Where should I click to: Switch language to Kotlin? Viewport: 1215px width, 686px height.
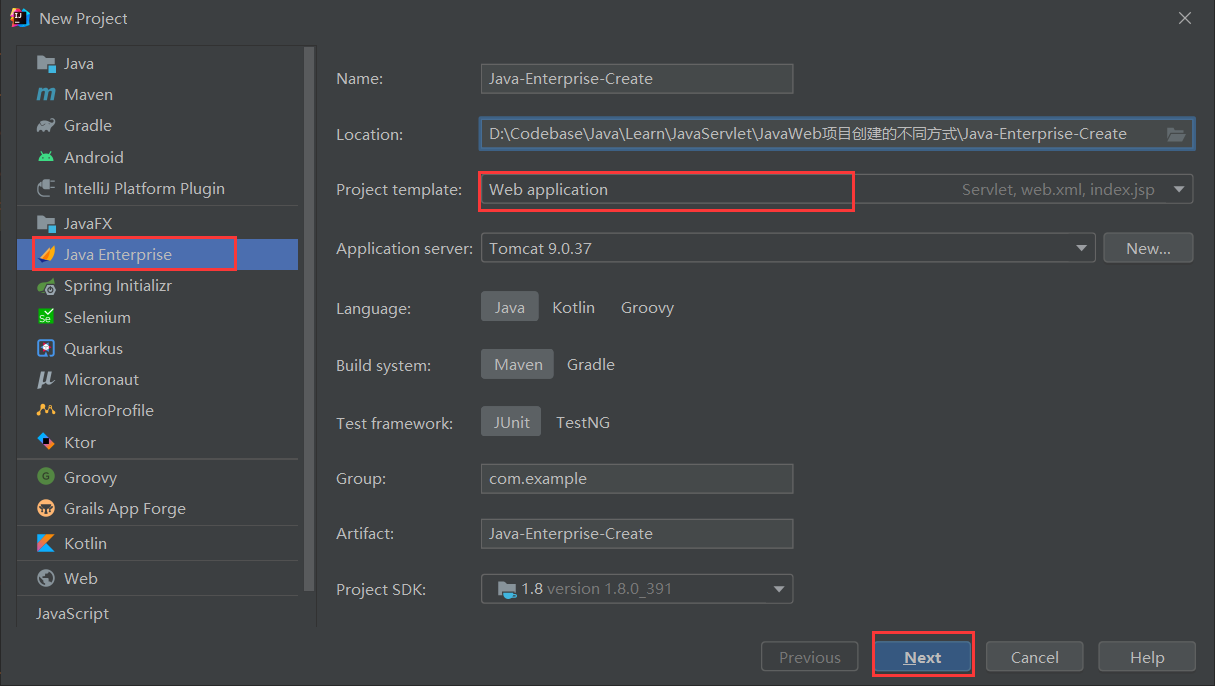coord(573,308)
